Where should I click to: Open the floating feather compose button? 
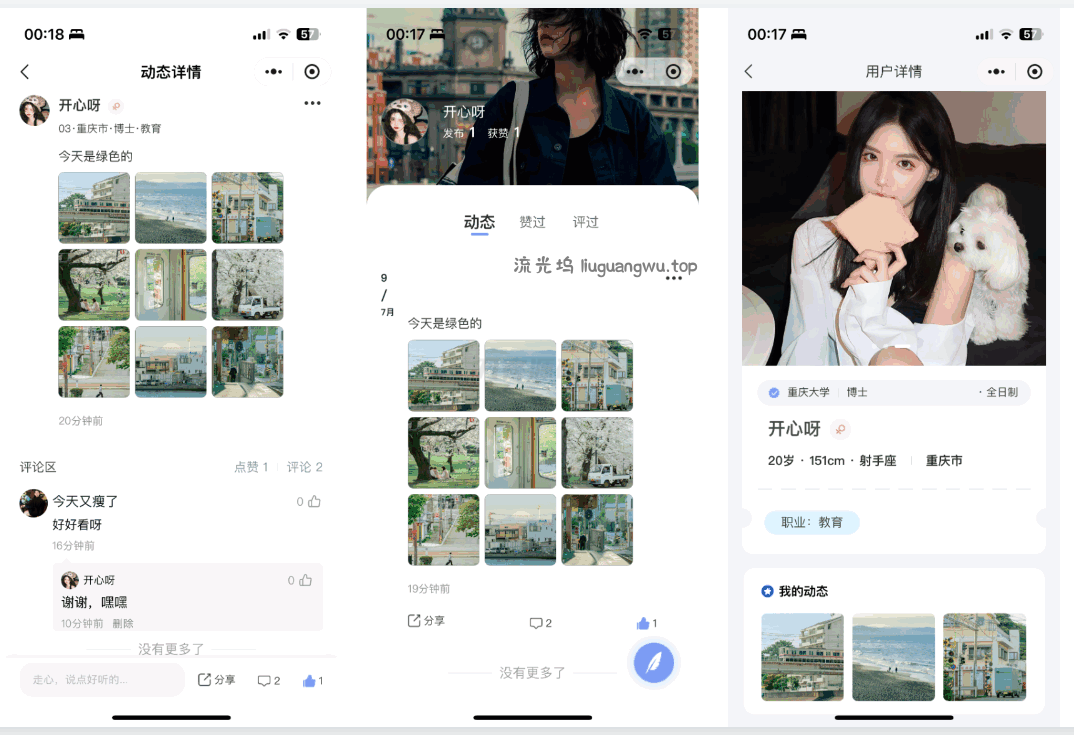[x=654, y=662]
